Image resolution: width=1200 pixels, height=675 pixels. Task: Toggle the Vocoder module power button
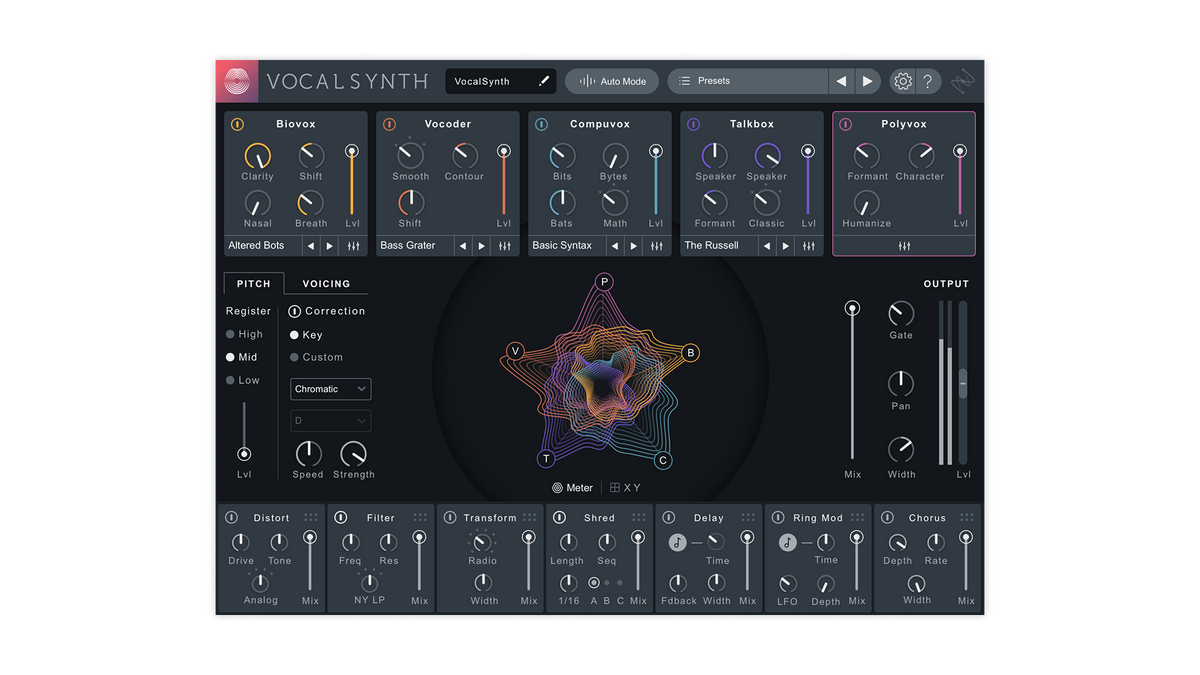[x=389, y=125]
